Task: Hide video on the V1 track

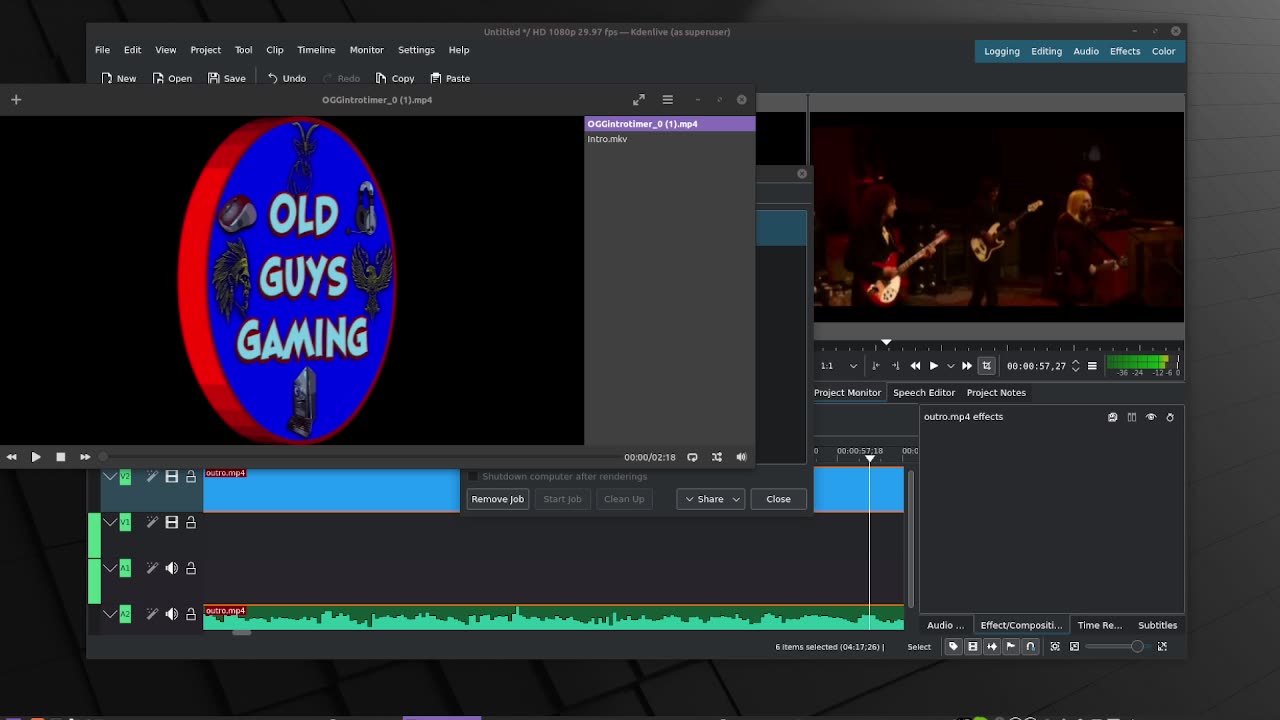Action: 171,522
